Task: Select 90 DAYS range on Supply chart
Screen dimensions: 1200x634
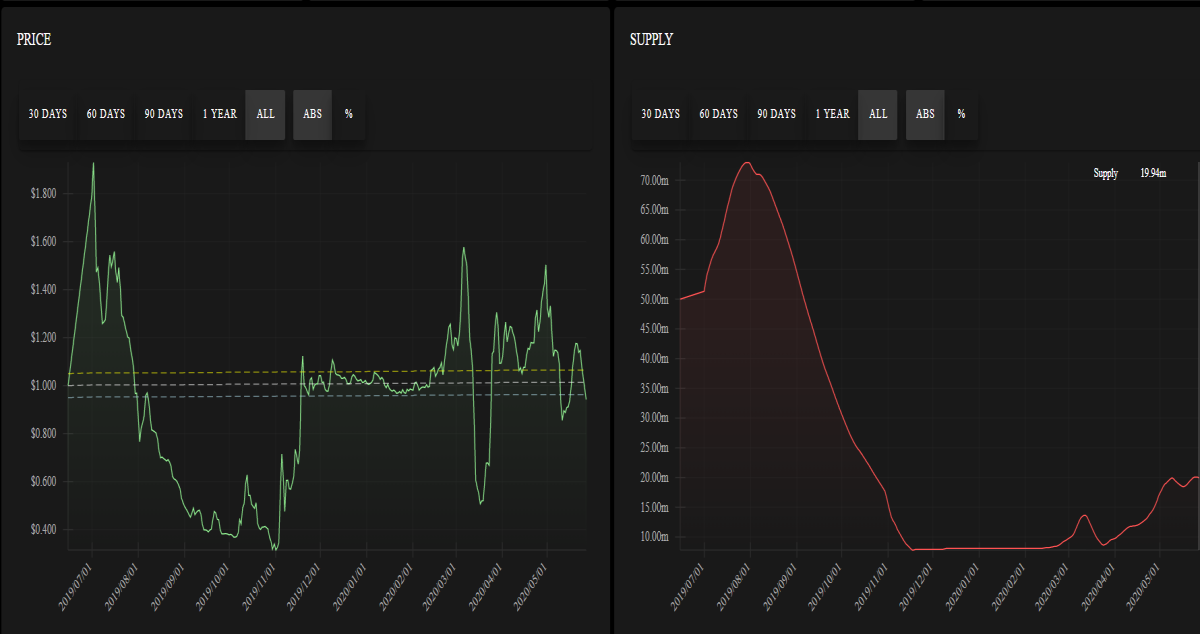Action: pos(777,114)
